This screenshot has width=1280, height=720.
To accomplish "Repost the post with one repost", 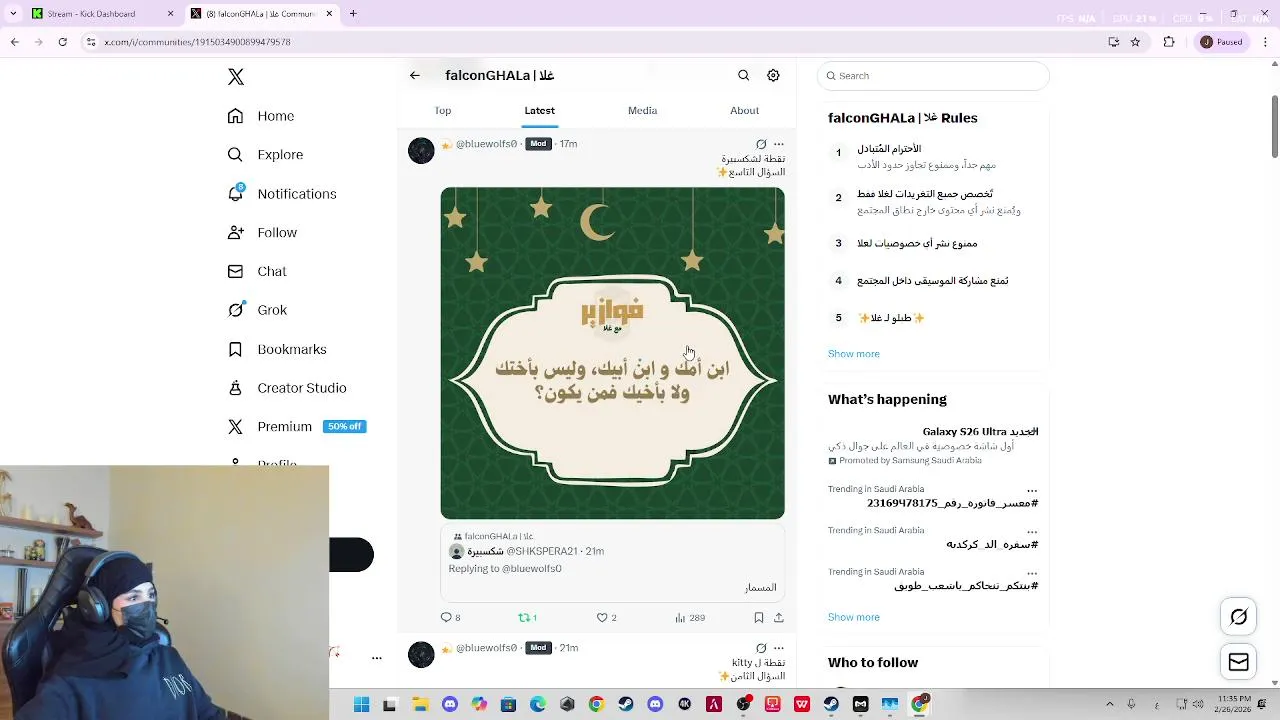I will 527,618.
